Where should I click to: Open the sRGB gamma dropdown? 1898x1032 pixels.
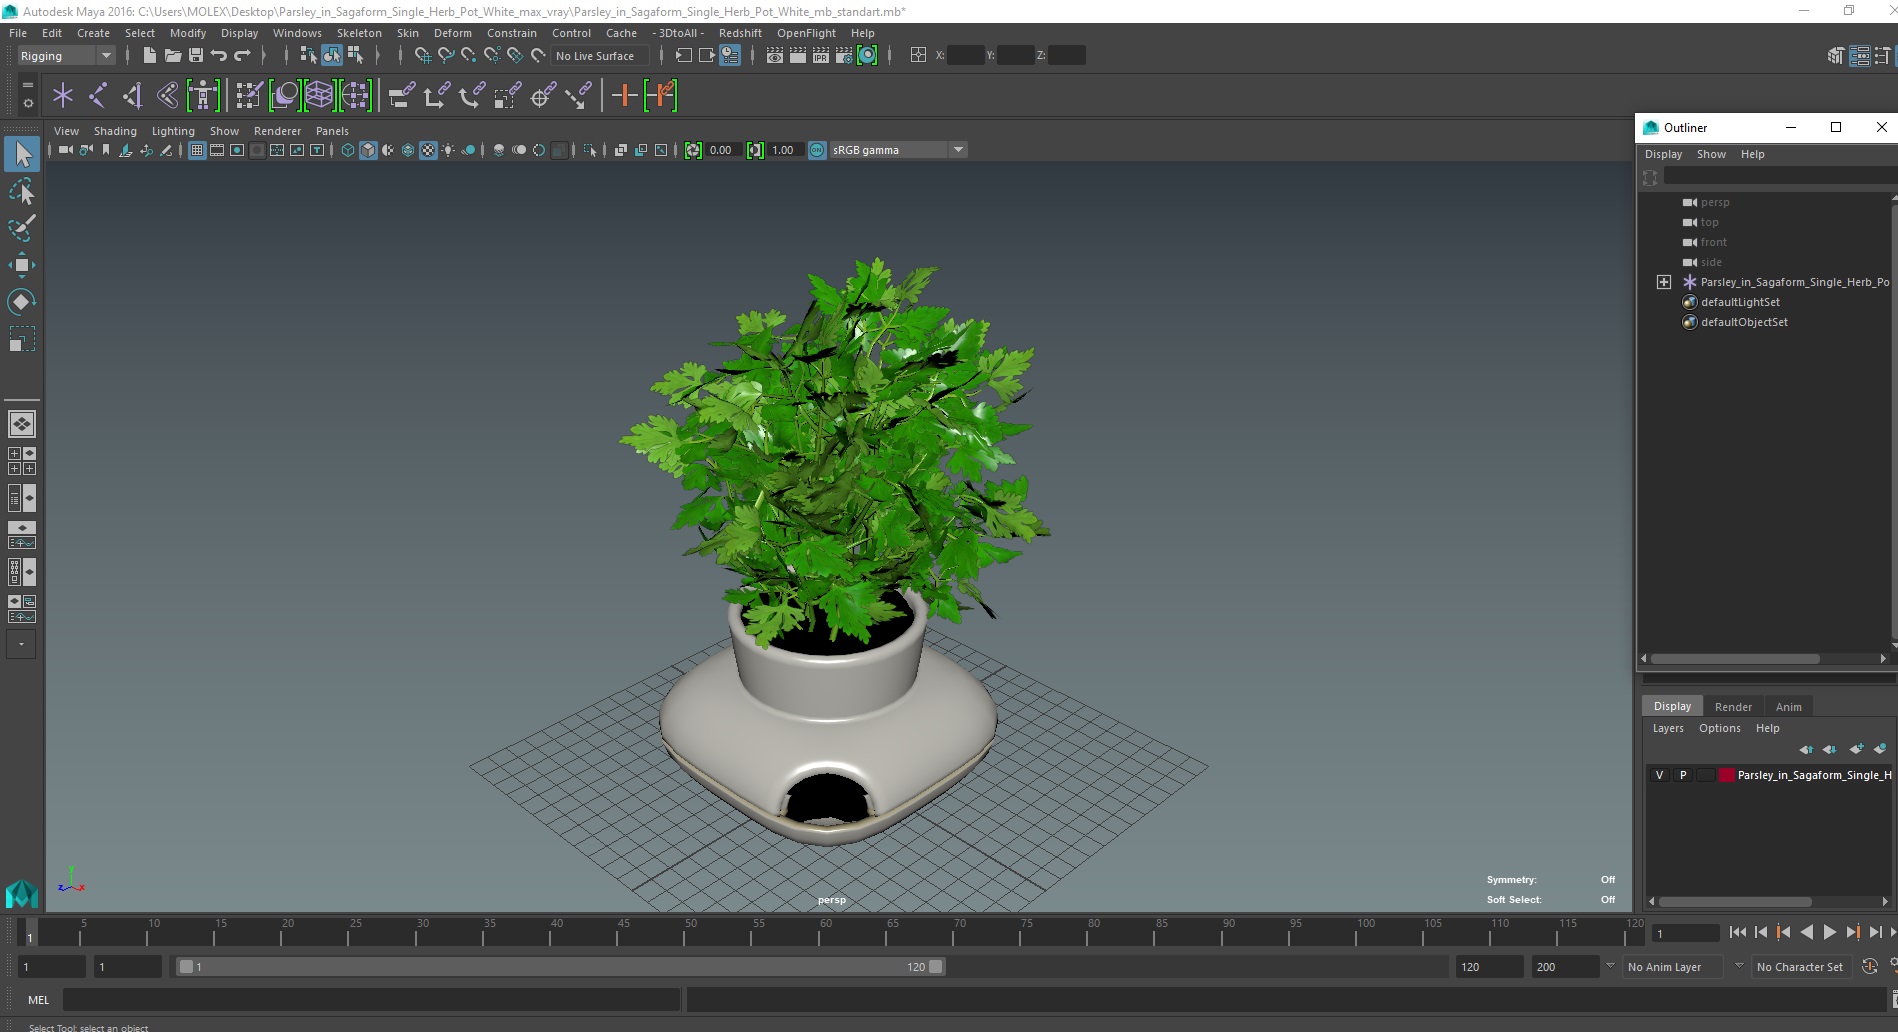coord(898,150)
